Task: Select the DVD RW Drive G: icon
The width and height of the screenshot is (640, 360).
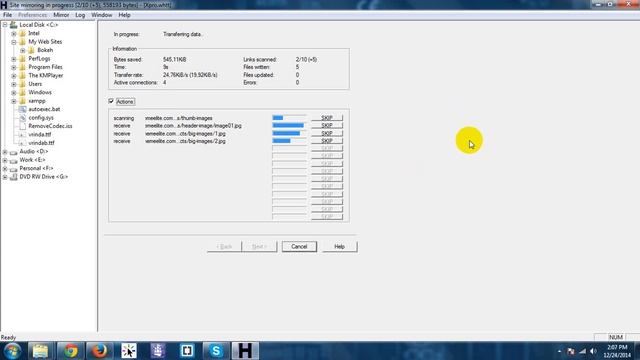Action: (13, 177)
